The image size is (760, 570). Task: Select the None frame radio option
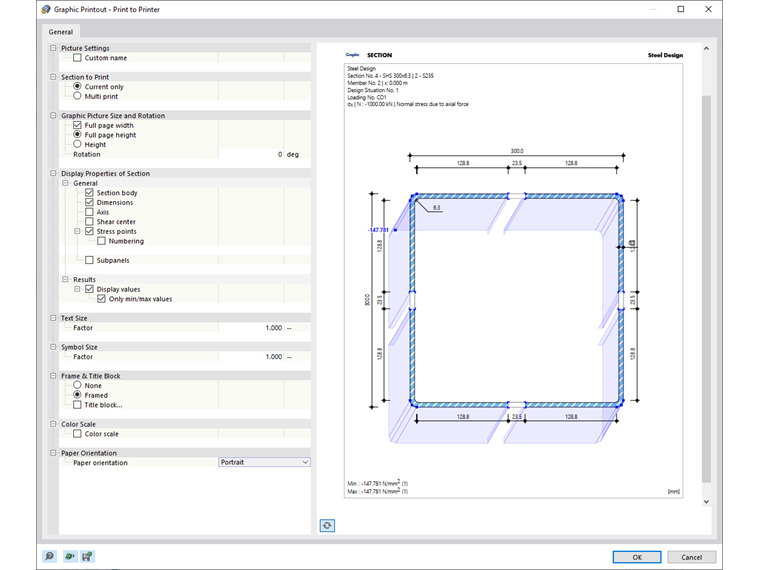click(x=77, y=385)
